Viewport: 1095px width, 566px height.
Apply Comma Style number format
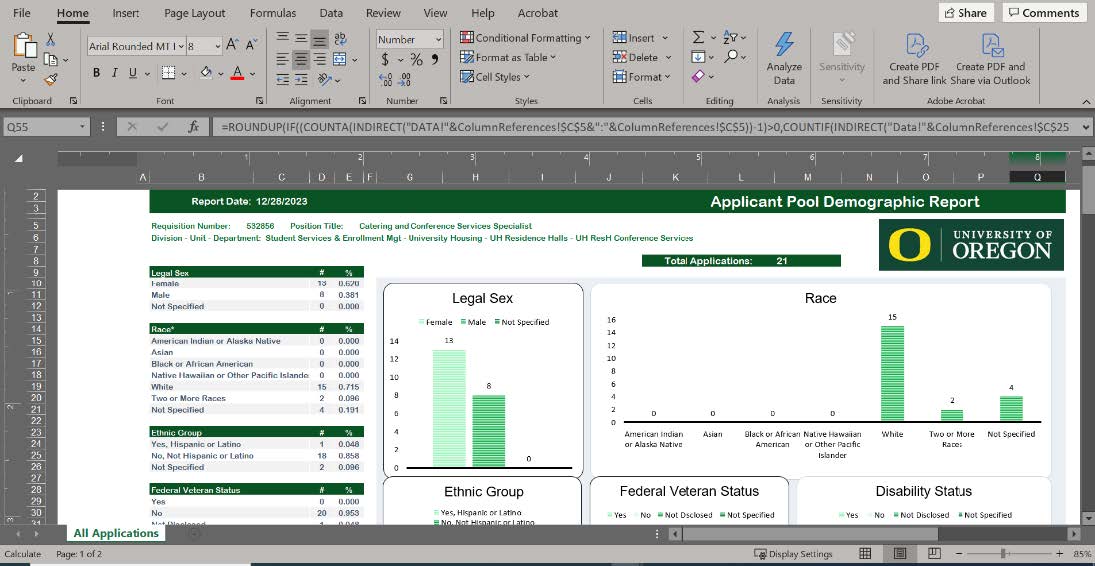tap(435, 59)
